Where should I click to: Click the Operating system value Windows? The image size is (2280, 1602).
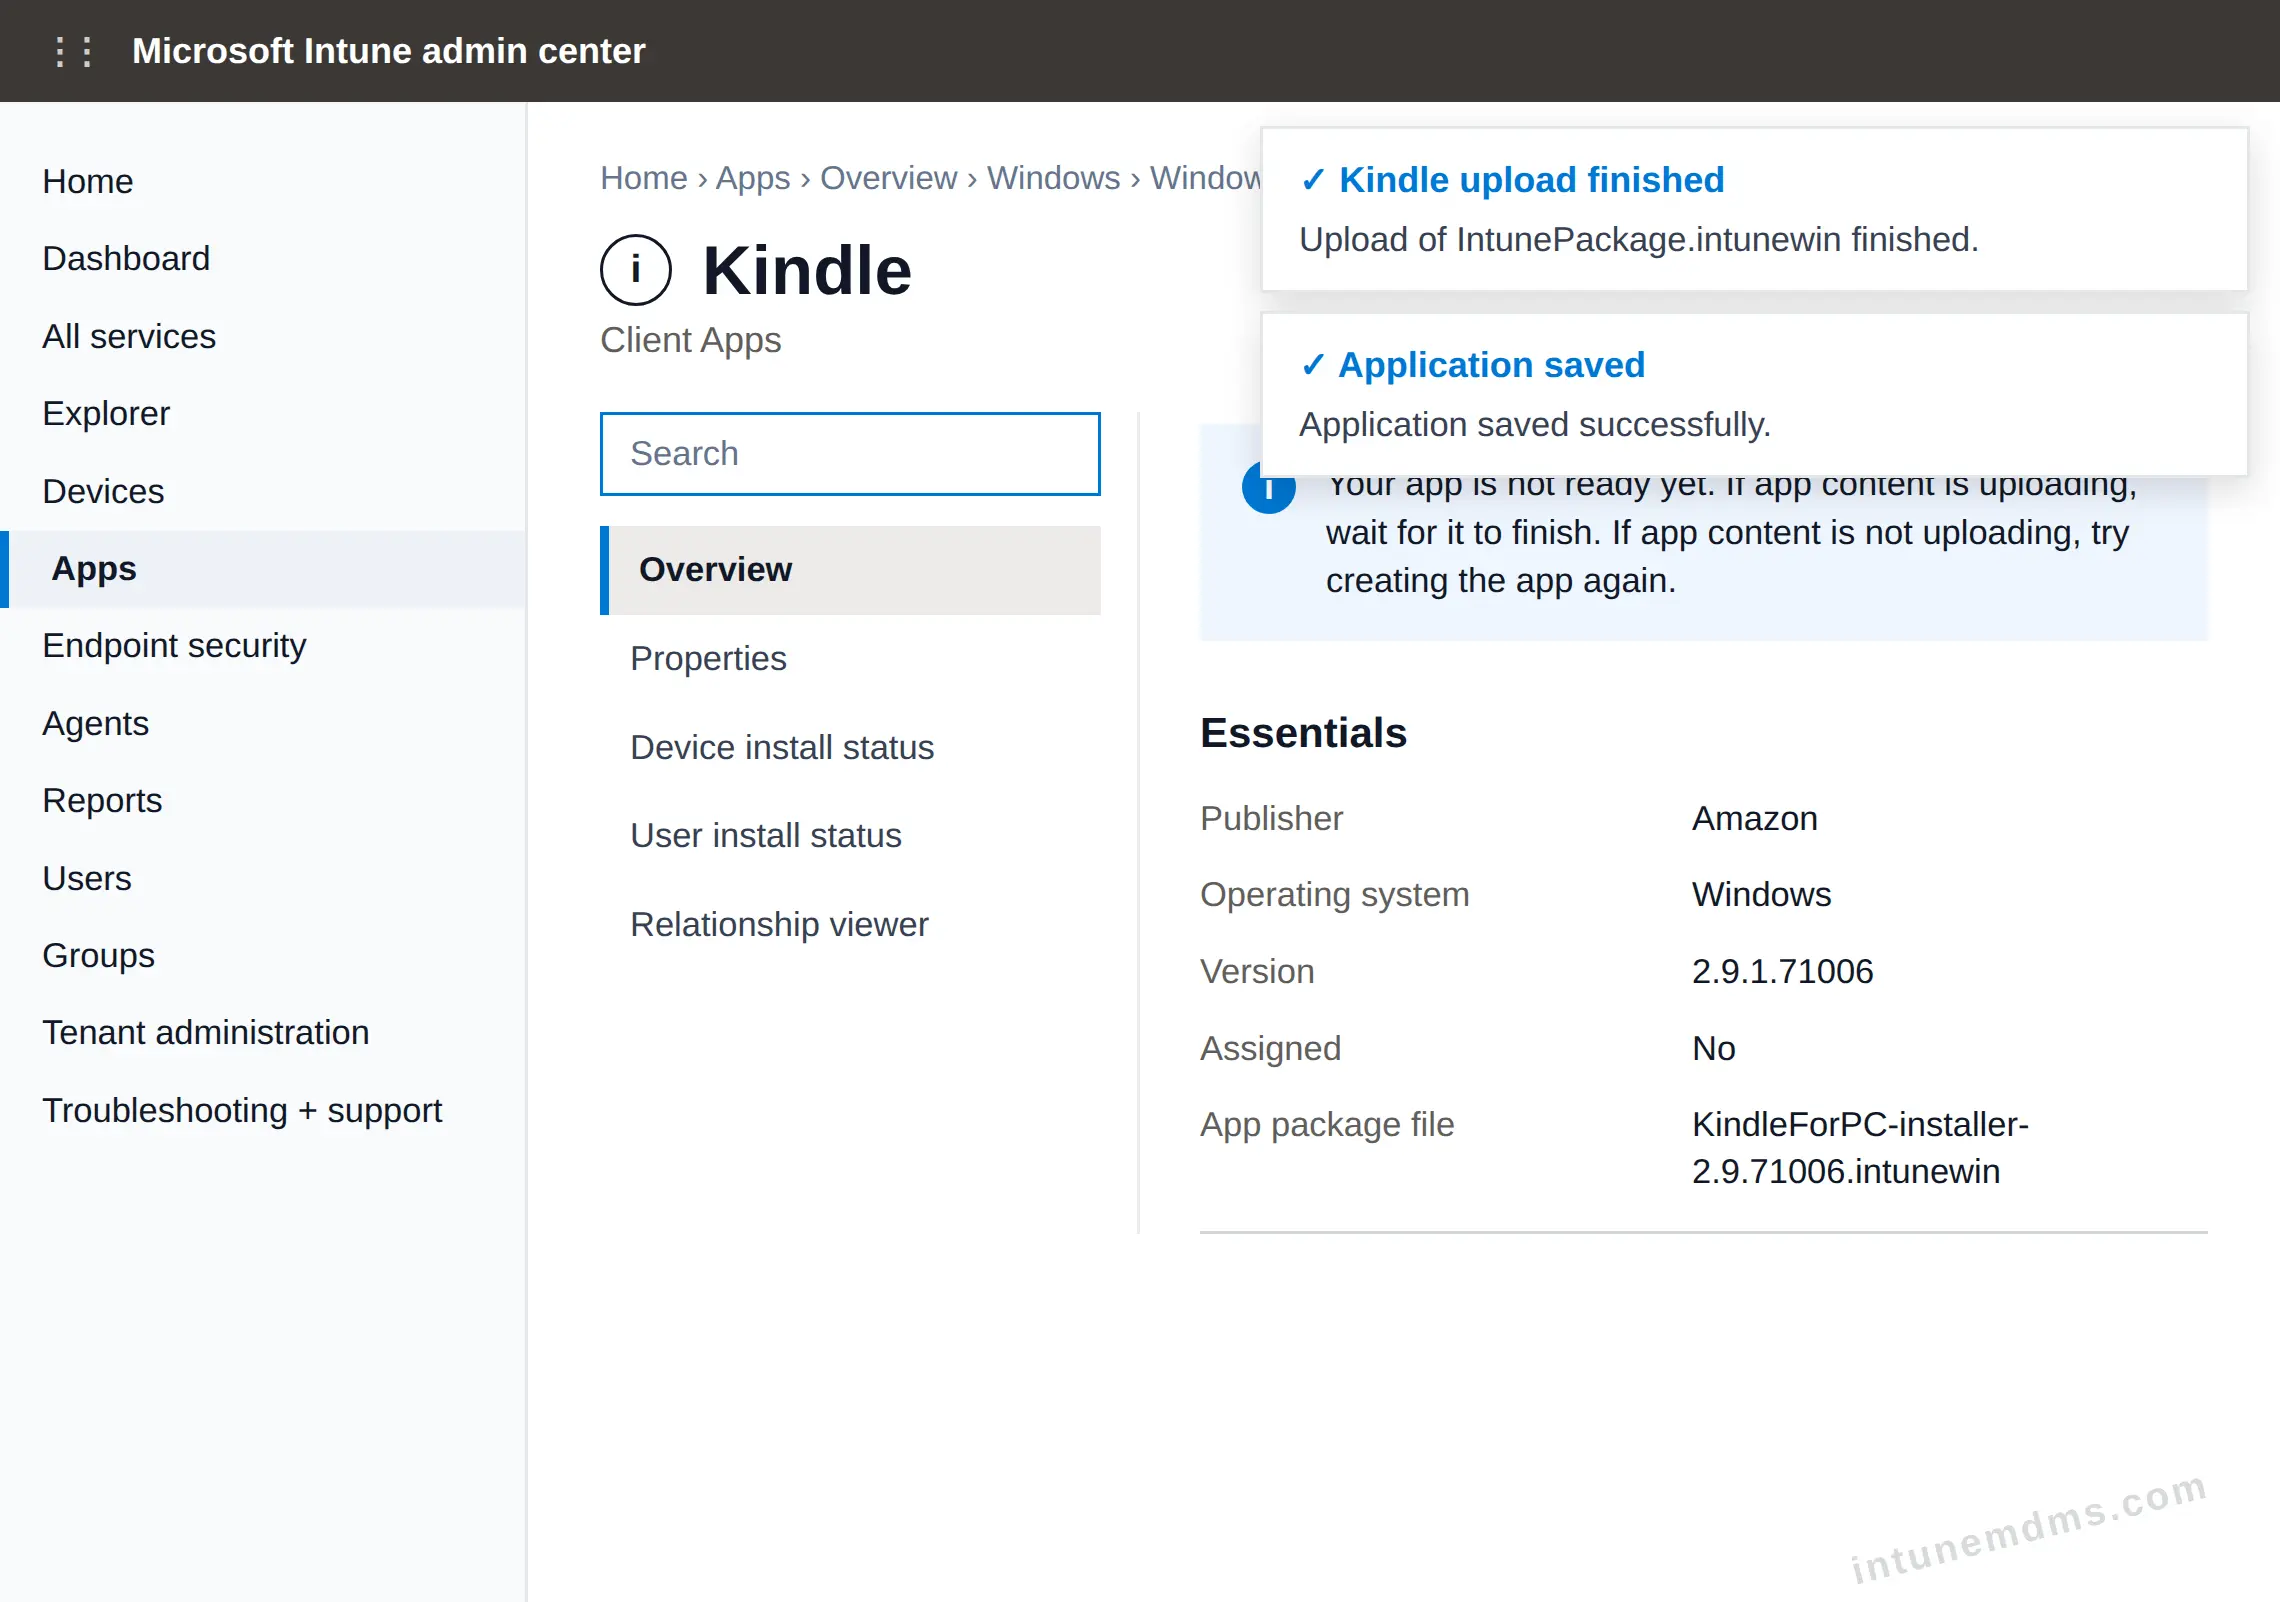pos(1761,895)
